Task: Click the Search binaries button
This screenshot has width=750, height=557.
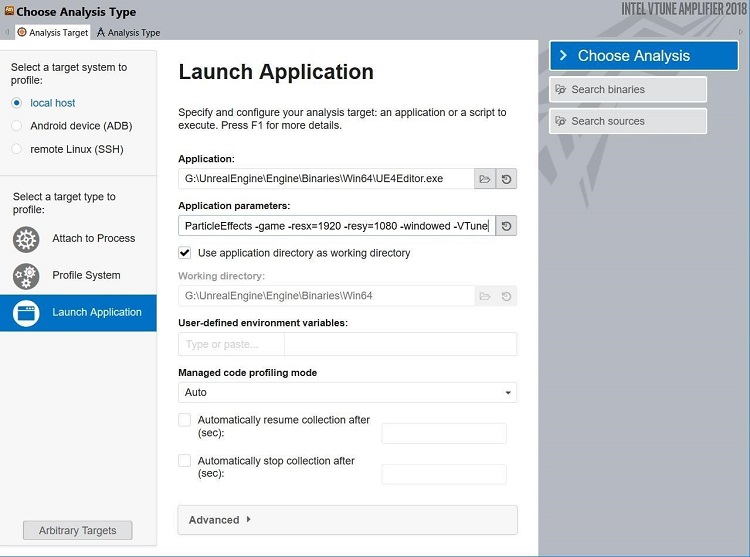Action: [x=628, y=89]
